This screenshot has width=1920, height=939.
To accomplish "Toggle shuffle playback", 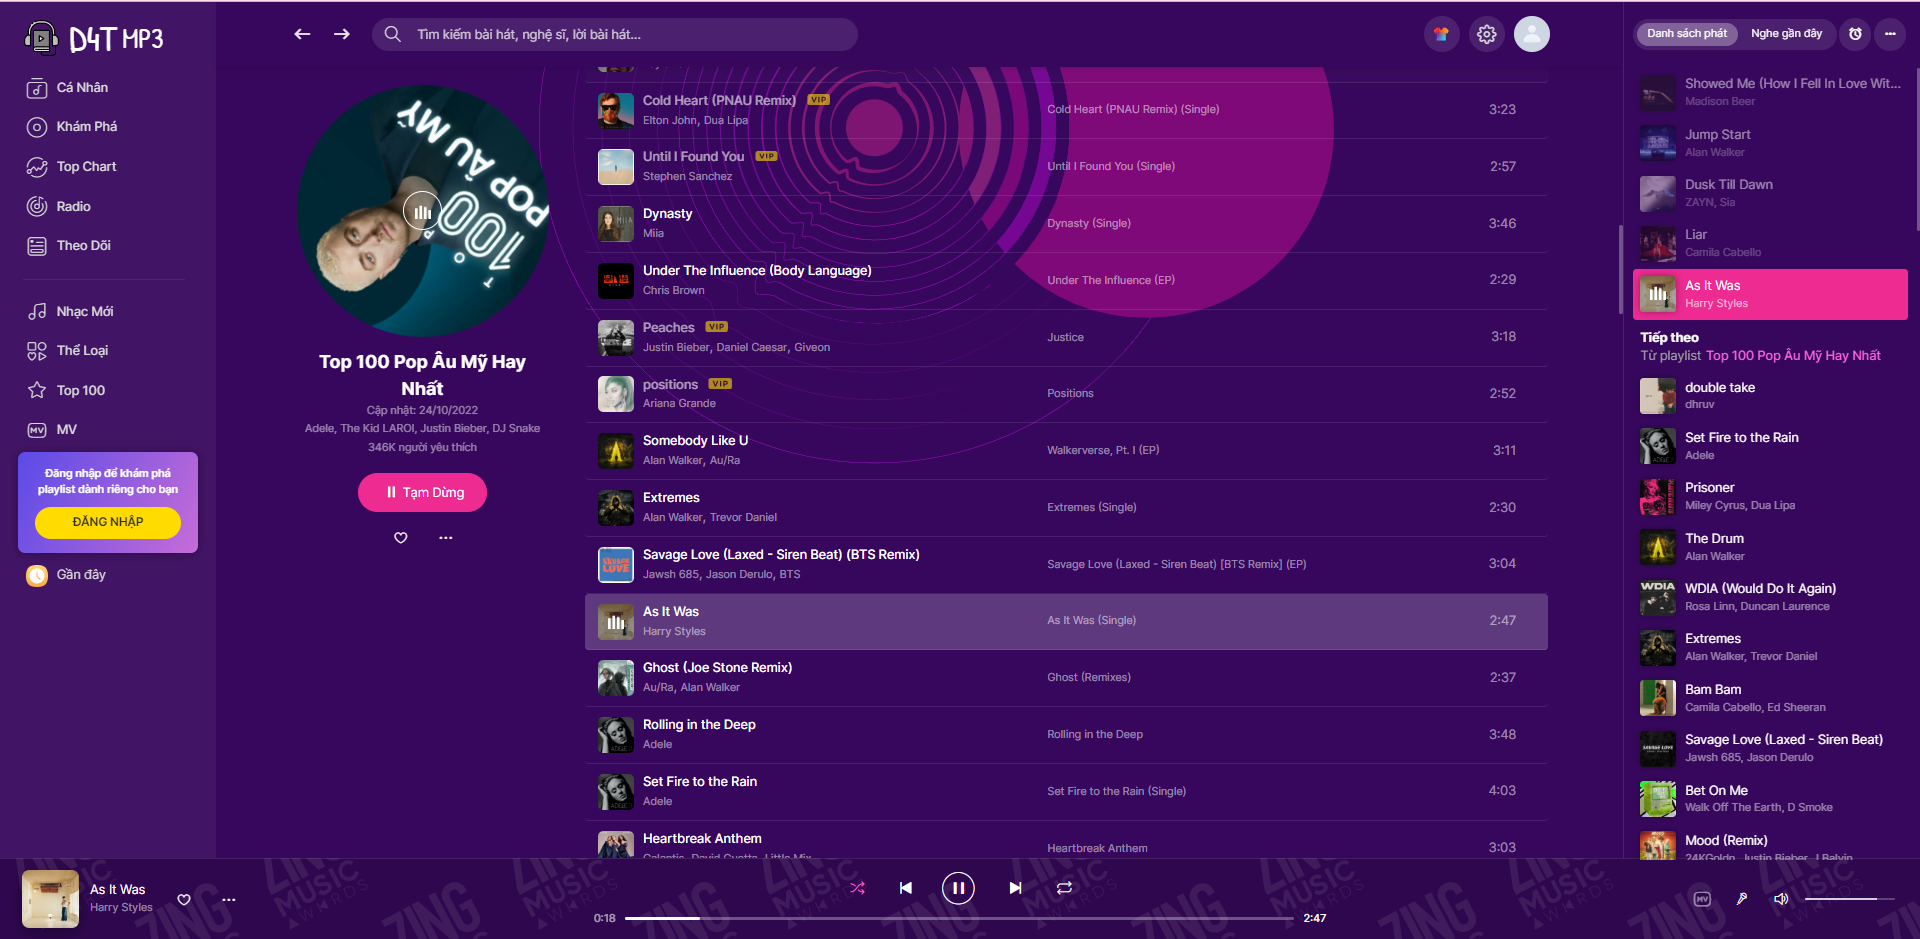I will click(x=858, y=888).
